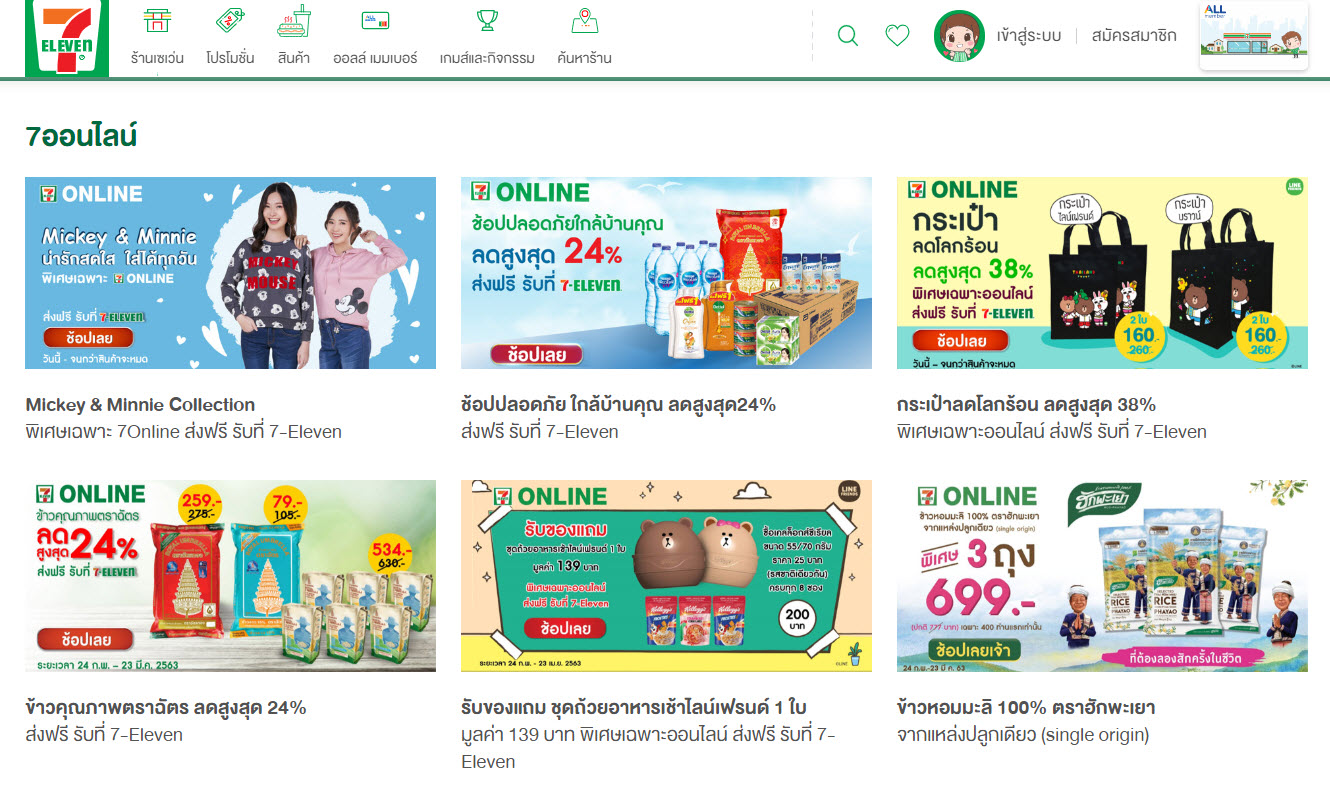Open the ค้นหาร้าน map pin icon
The height and width of the screenshot is (787, 1330).
pyautogui.click(x=584, y=21)
